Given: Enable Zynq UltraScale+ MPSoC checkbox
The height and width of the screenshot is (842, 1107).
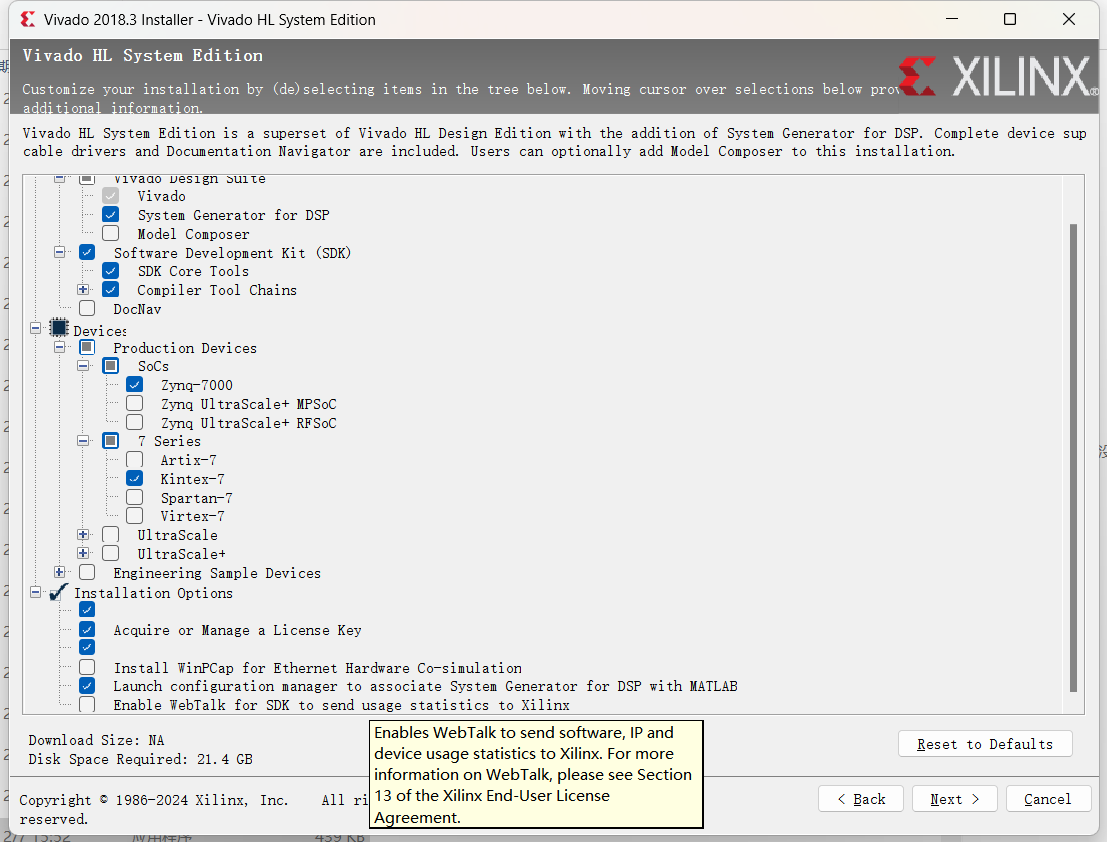Looking at the screenshot, I should 134,403.
